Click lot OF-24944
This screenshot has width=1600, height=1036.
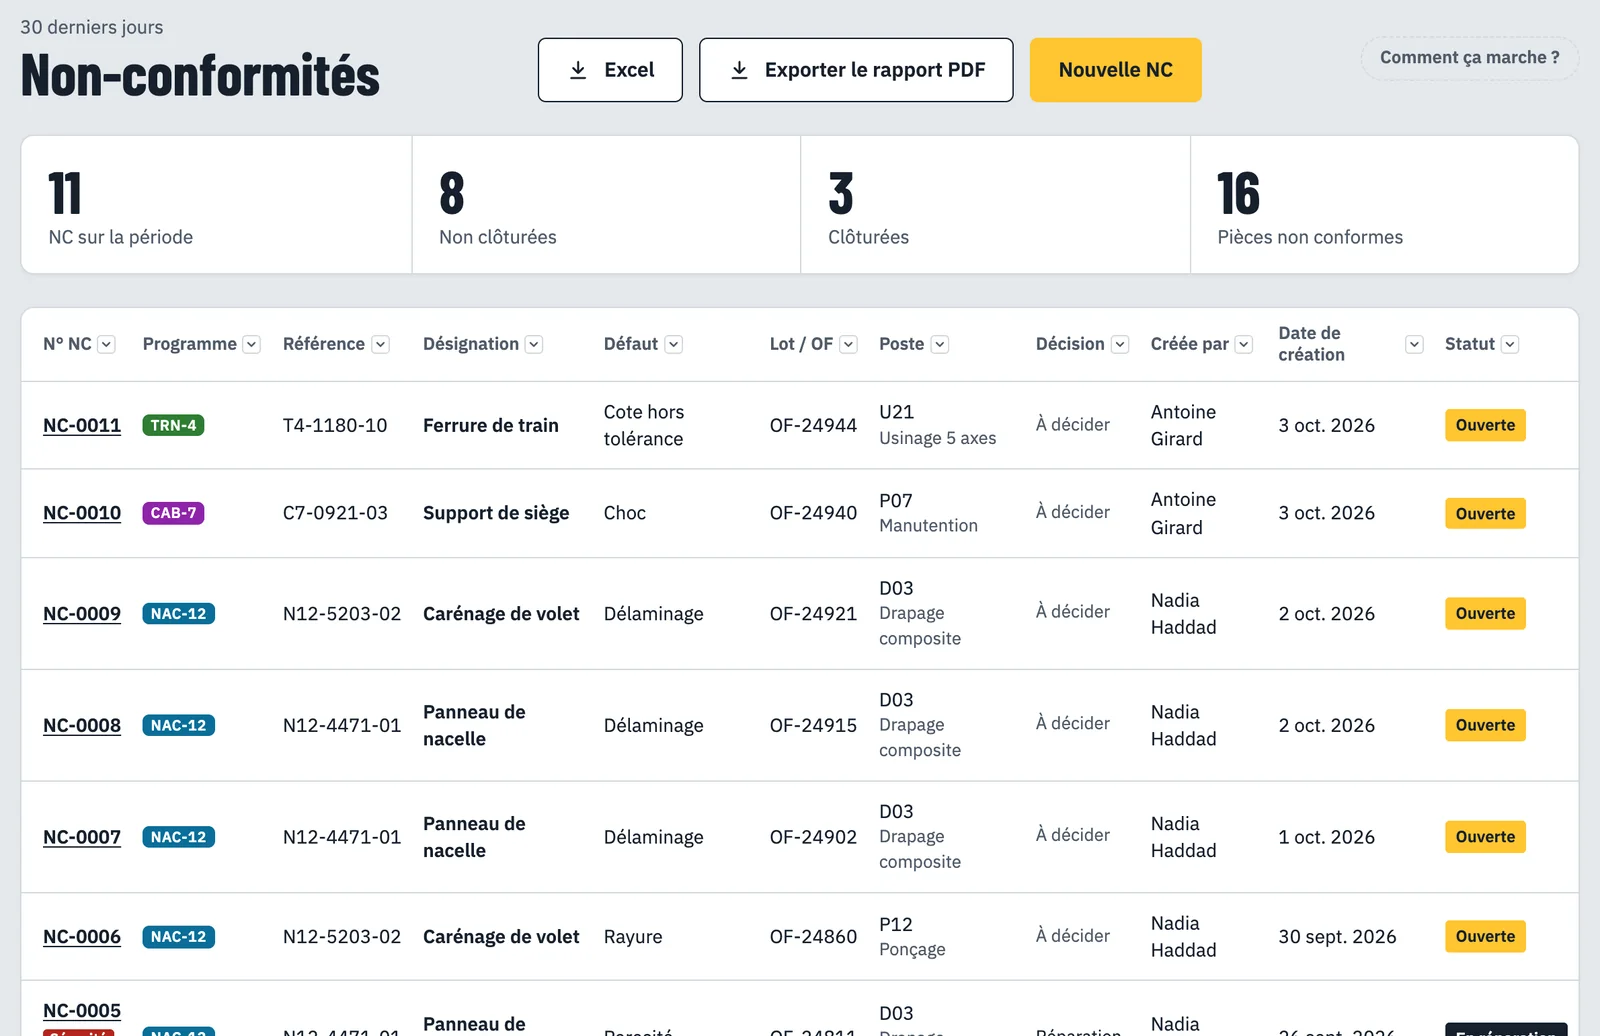click(x=813, y=425)
